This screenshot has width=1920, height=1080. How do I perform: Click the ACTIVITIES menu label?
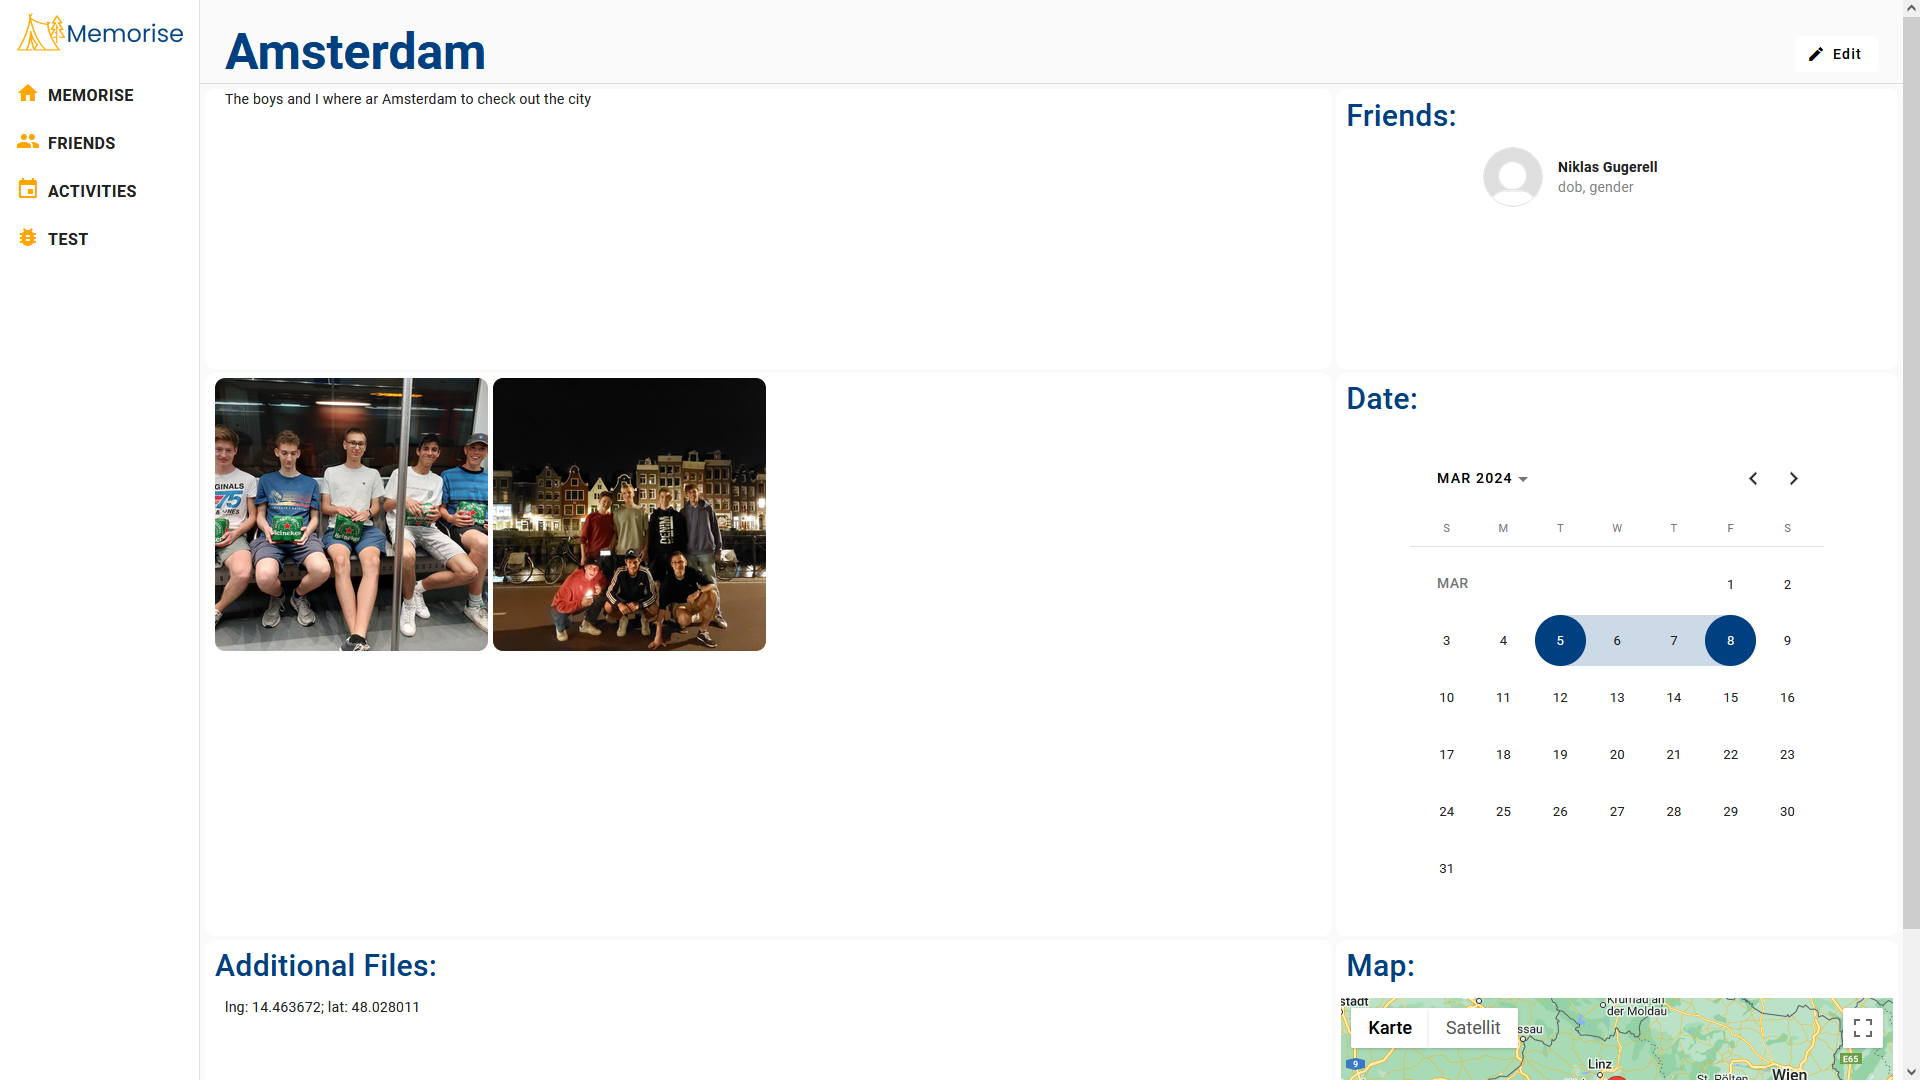92,191
